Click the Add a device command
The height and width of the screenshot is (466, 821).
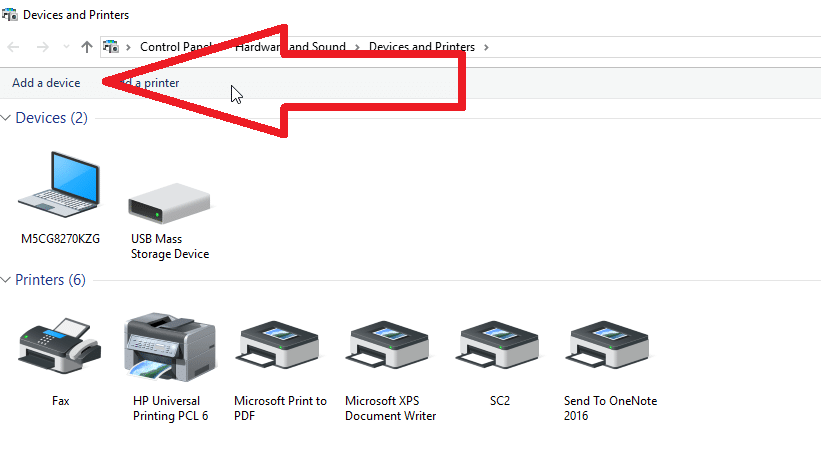tap(46, 83)
